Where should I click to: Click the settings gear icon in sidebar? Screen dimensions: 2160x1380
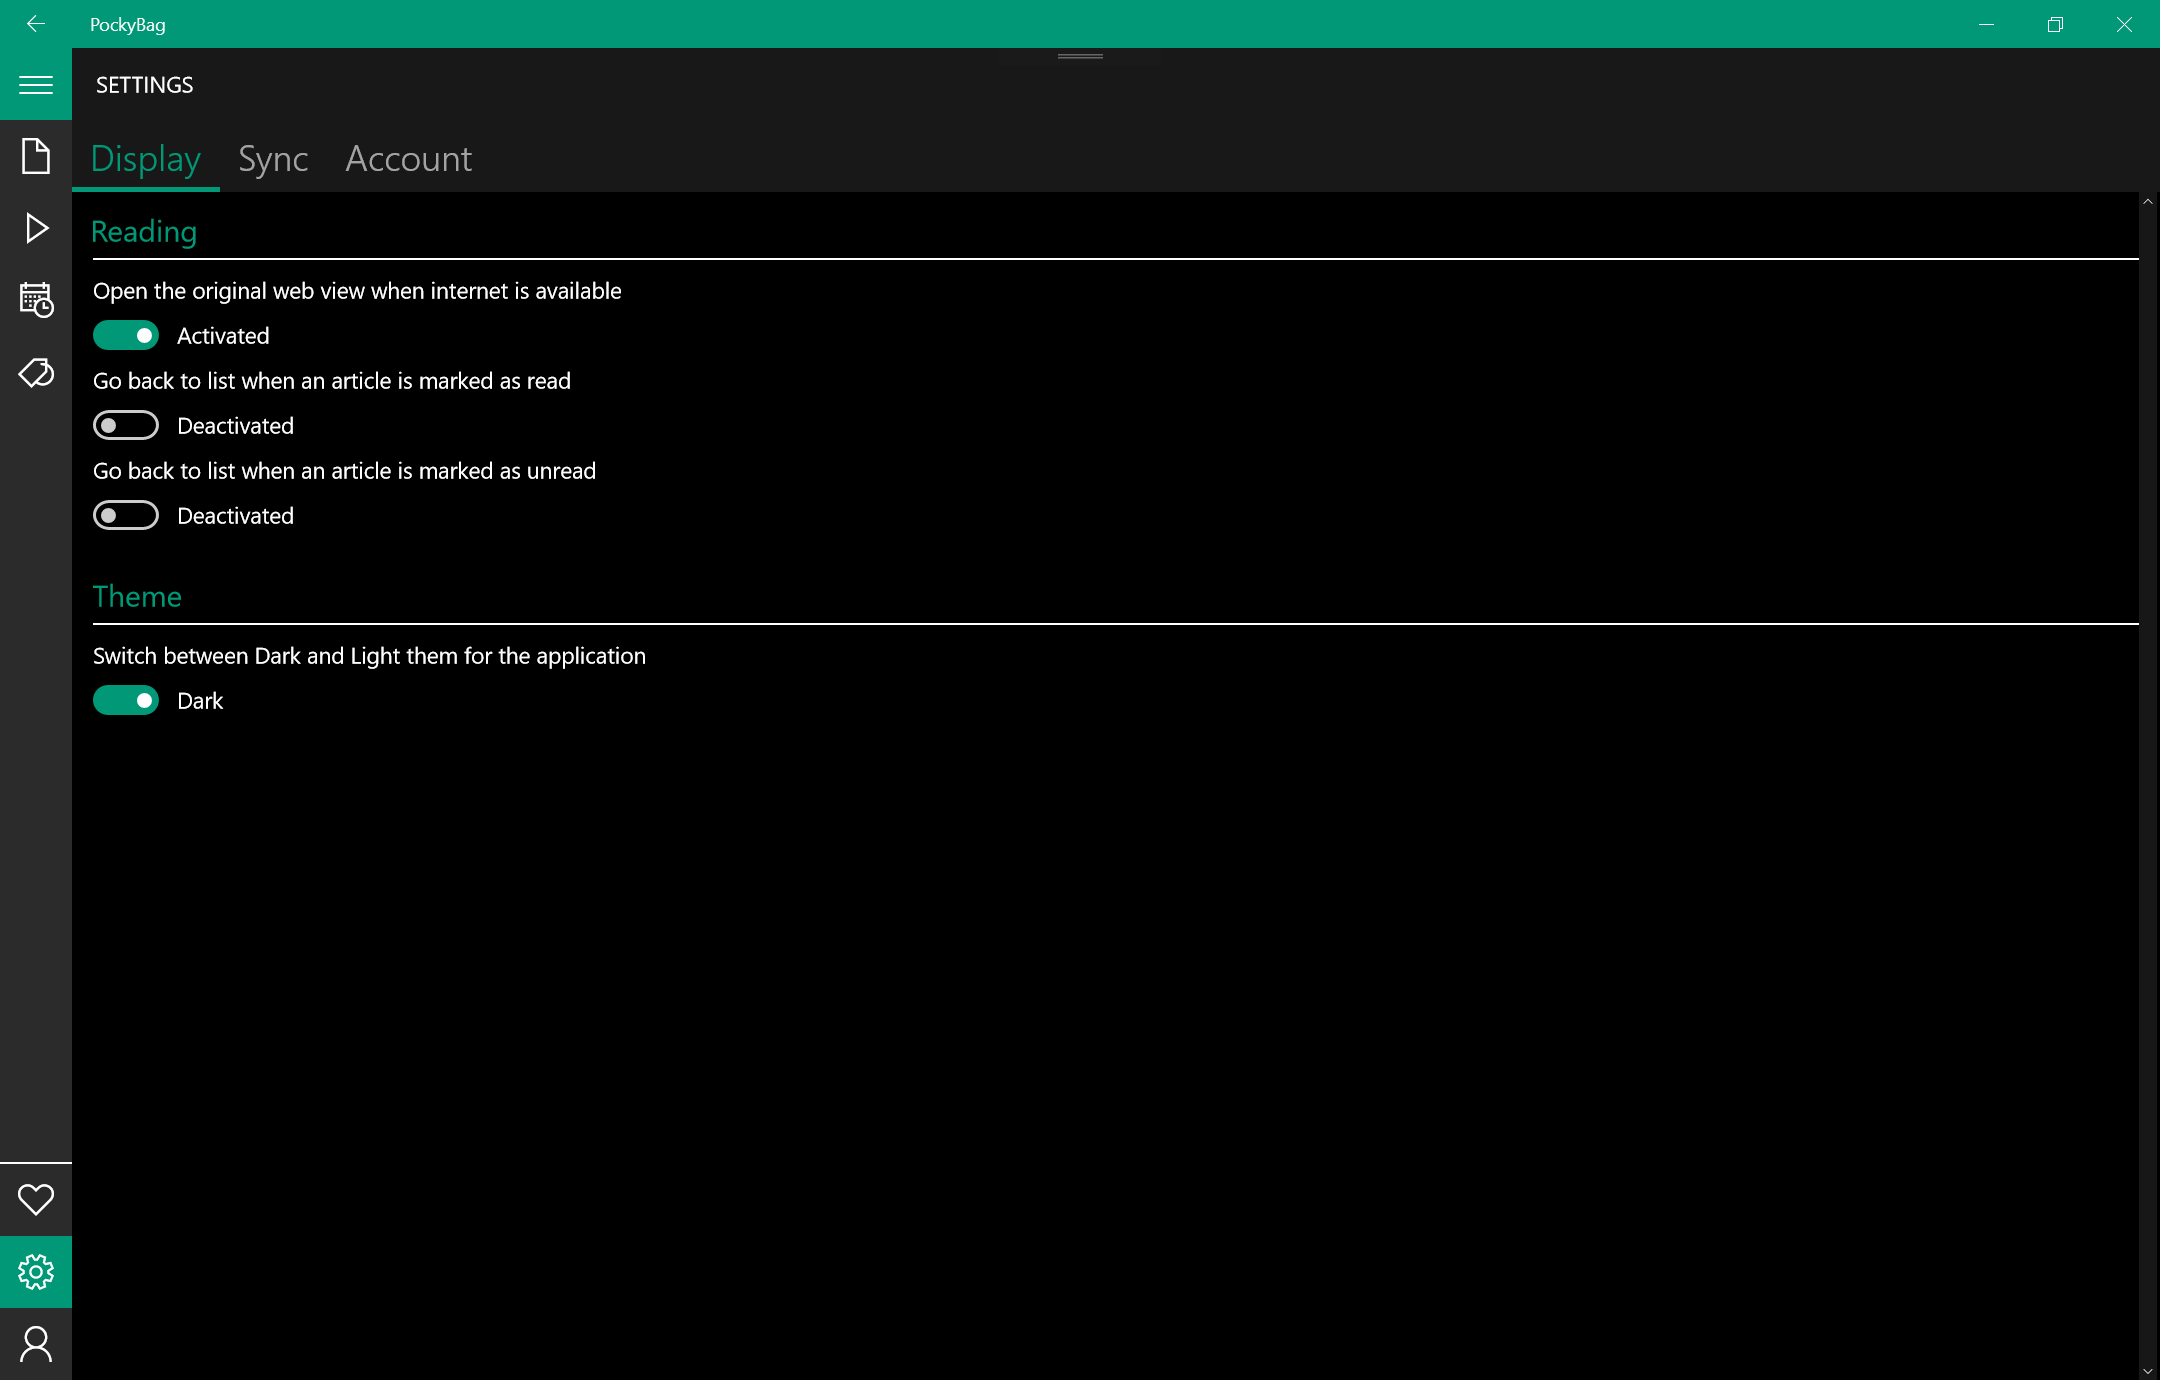[x=36, y=1272]
